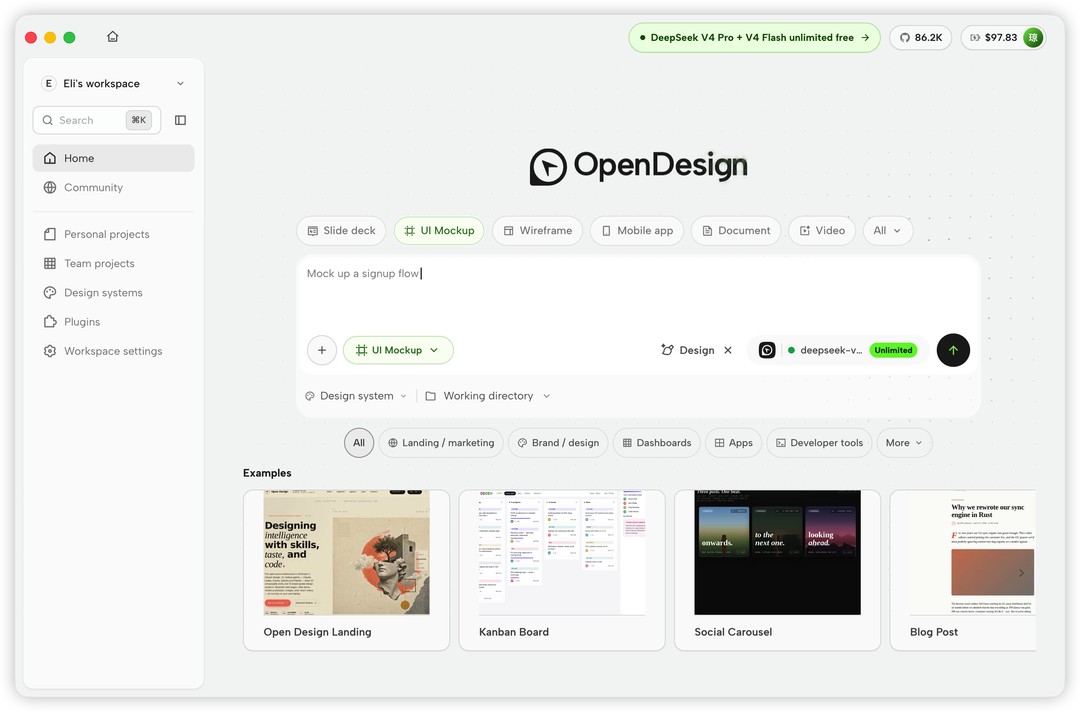Remove the Design tag with X

tap(727, 350)
